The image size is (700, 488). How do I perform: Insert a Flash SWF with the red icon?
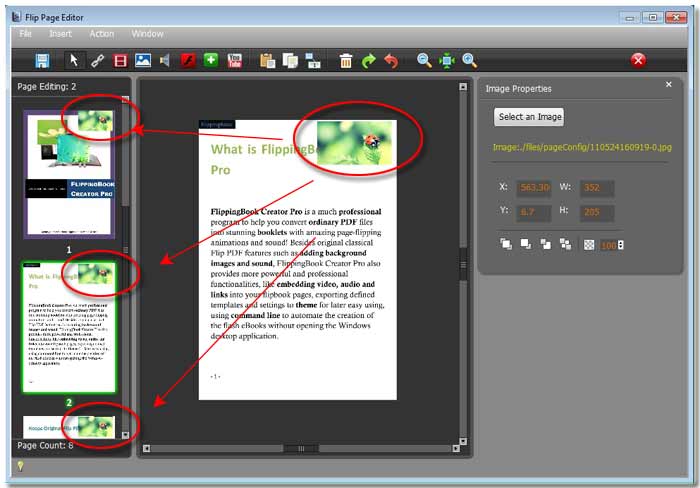point(188,60)
